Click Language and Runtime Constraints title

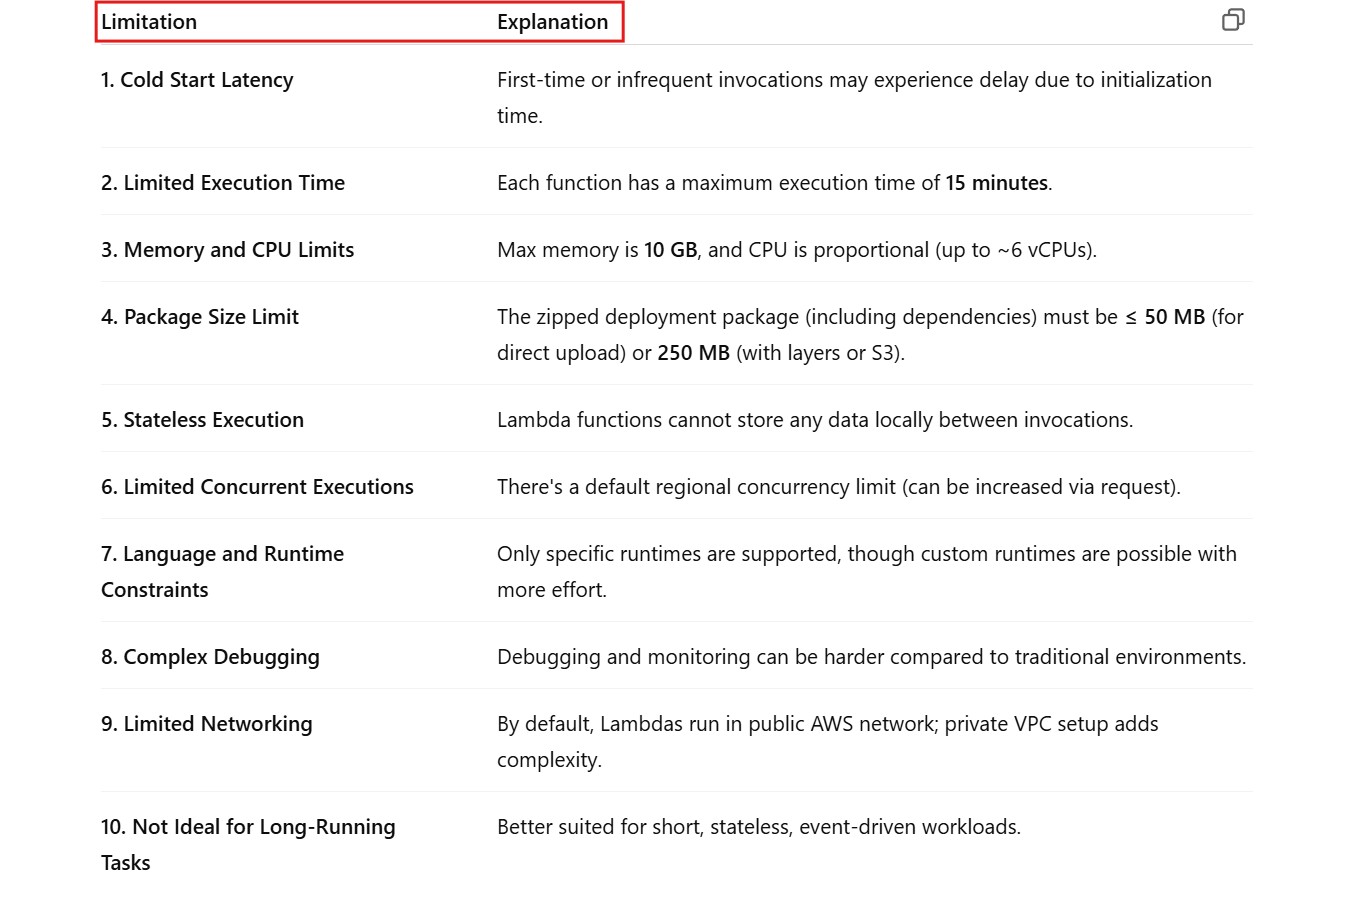(x=222, y=554)
